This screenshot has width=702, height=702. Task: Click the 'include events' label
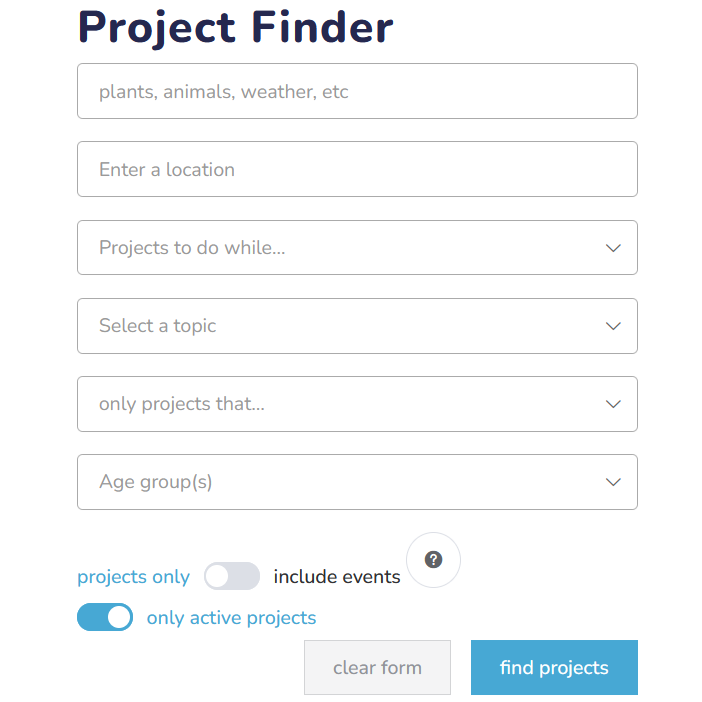(x=337, y=577)
